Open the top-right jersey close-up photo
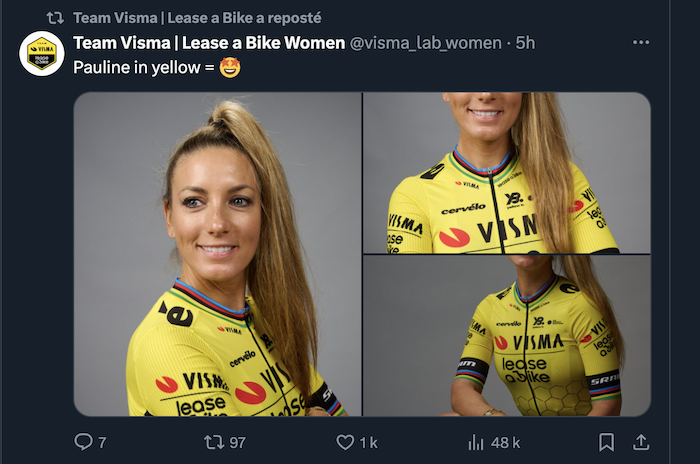 point(506,172)
